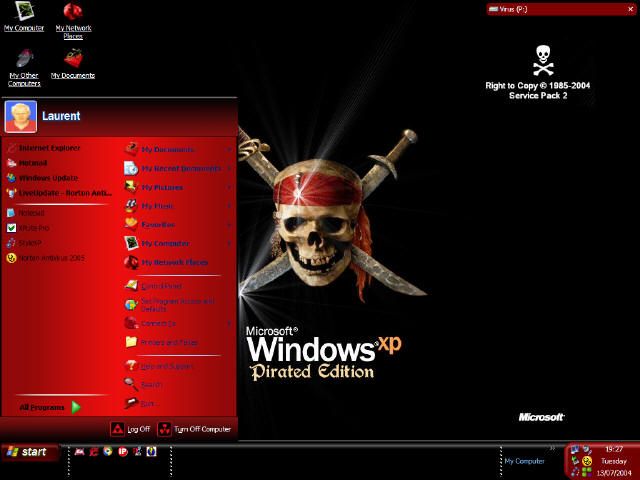The height and width of the screenshot is (480, 640).
Task: Open Set Program Access and Defaults
Action: point(169,305)
